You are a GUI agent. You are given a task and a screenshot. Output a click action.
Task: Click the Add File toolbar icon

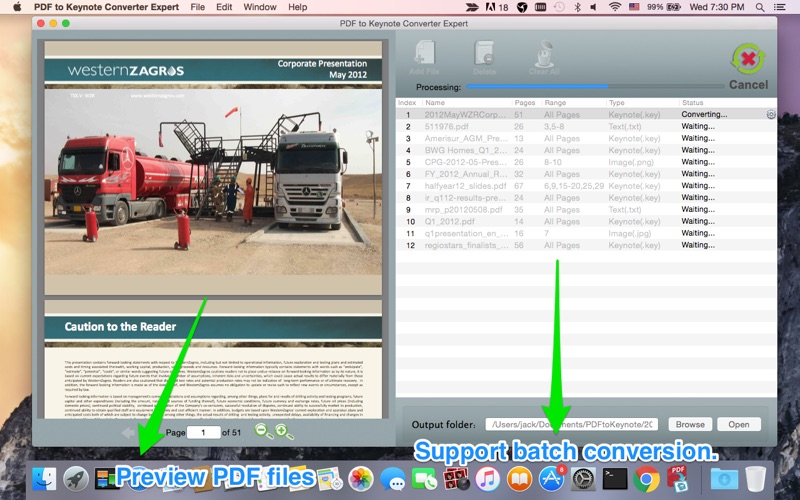point(424,58)
